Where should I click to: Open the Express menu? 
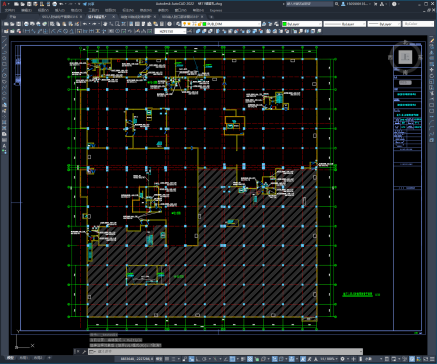pyautogui.click(x=215, y=10)
